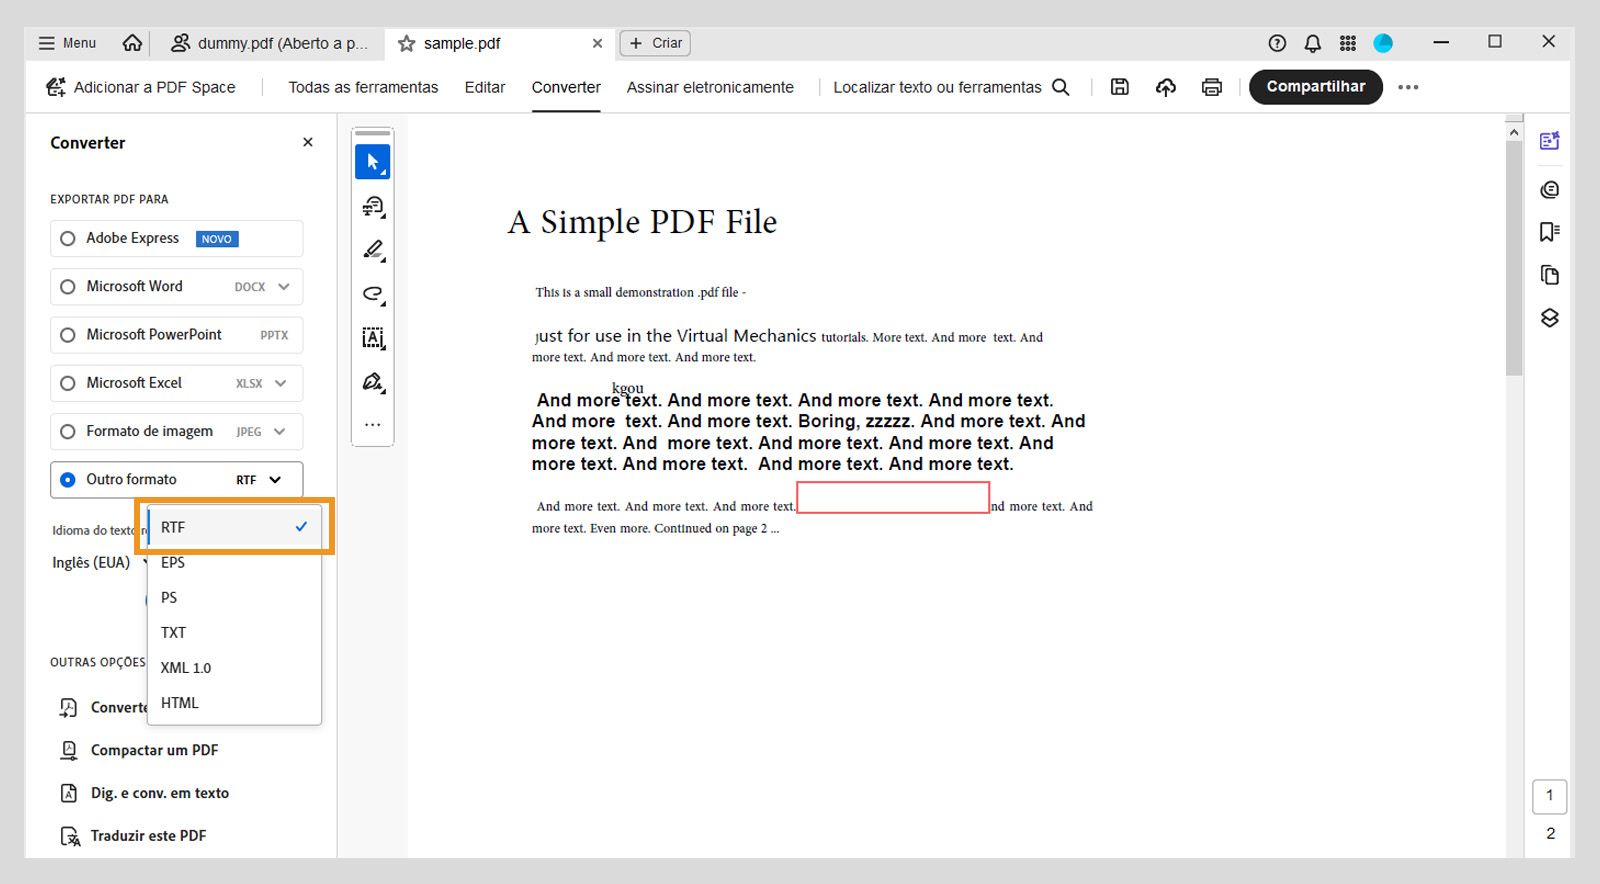Open Todas as ferramentas
Screen dimensions: 1600x884
(x=363, y=87)
